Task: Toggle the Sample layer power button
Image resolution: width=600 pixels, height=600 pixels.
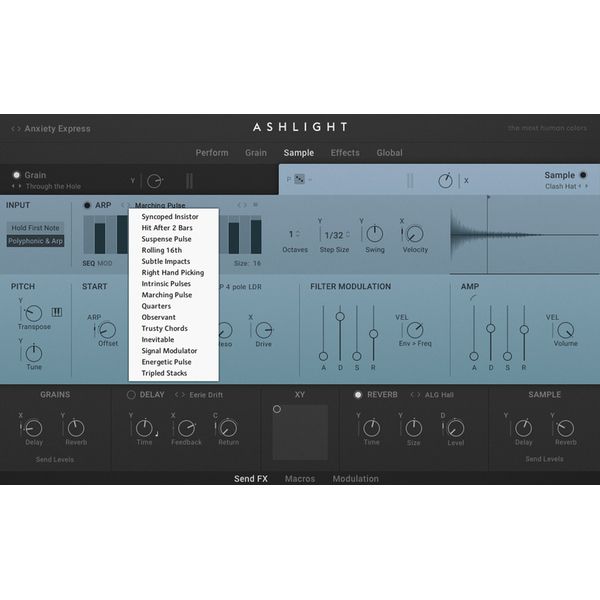Action: click(x=583, y=175)
